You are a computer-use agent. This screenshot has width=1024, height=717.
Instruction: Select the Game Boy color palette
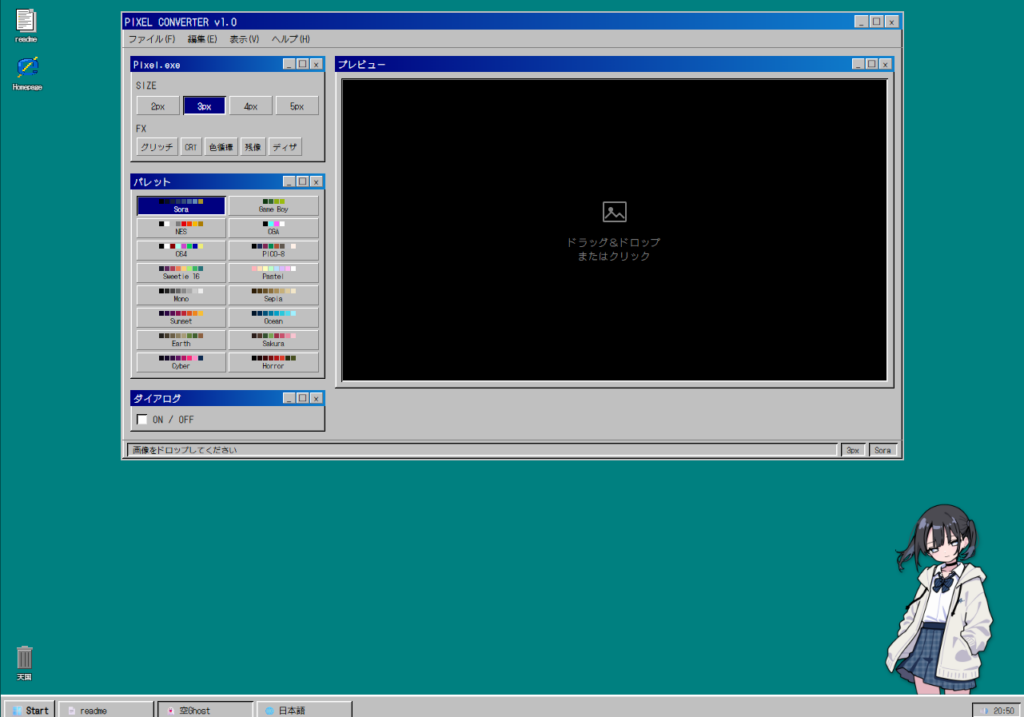(273, 206)
